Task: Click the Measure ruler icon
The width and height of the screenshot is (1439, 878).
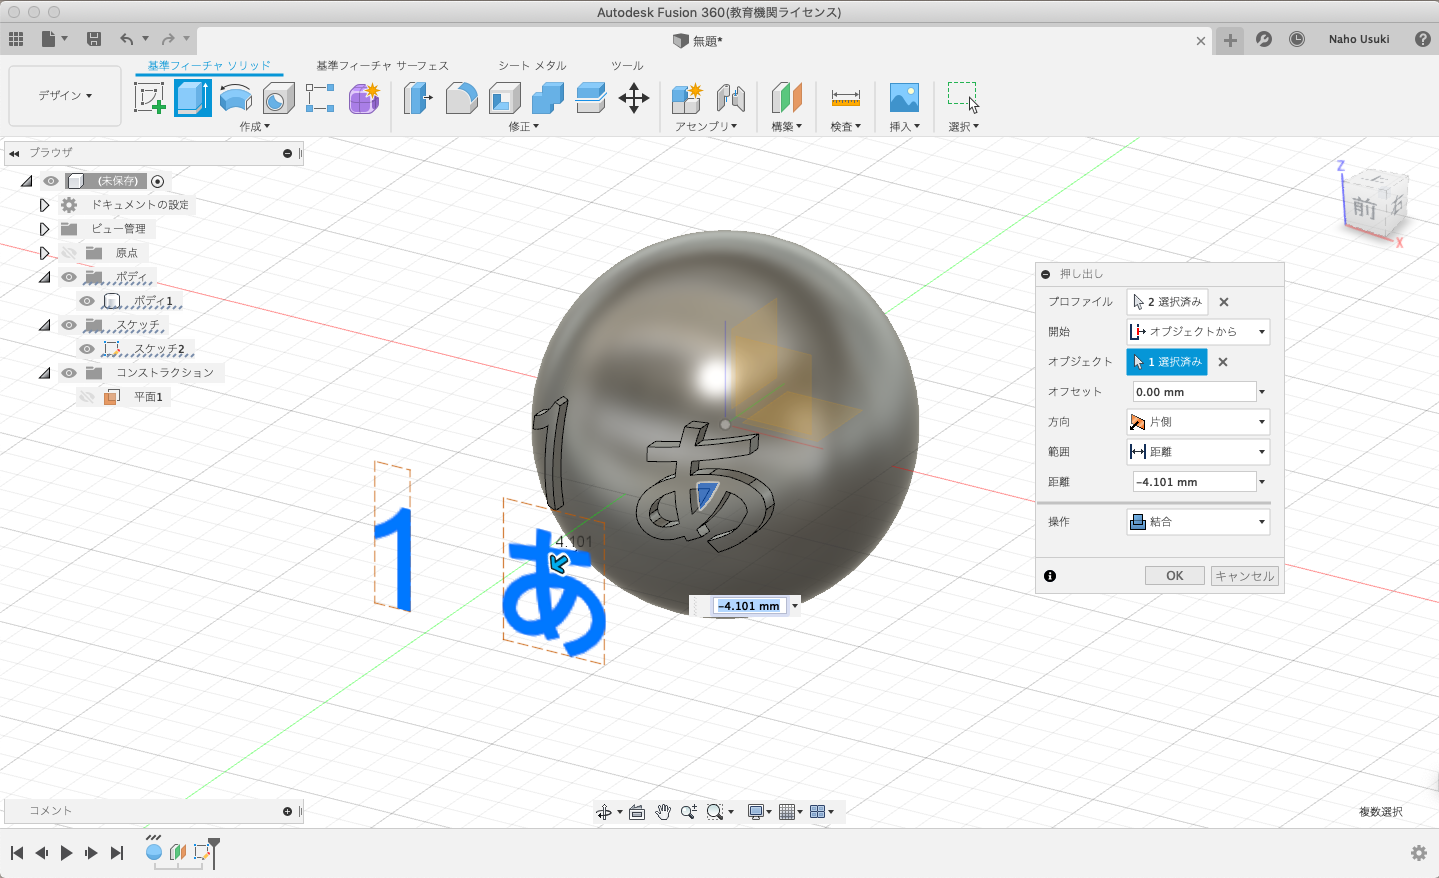Action: [845, 98]
